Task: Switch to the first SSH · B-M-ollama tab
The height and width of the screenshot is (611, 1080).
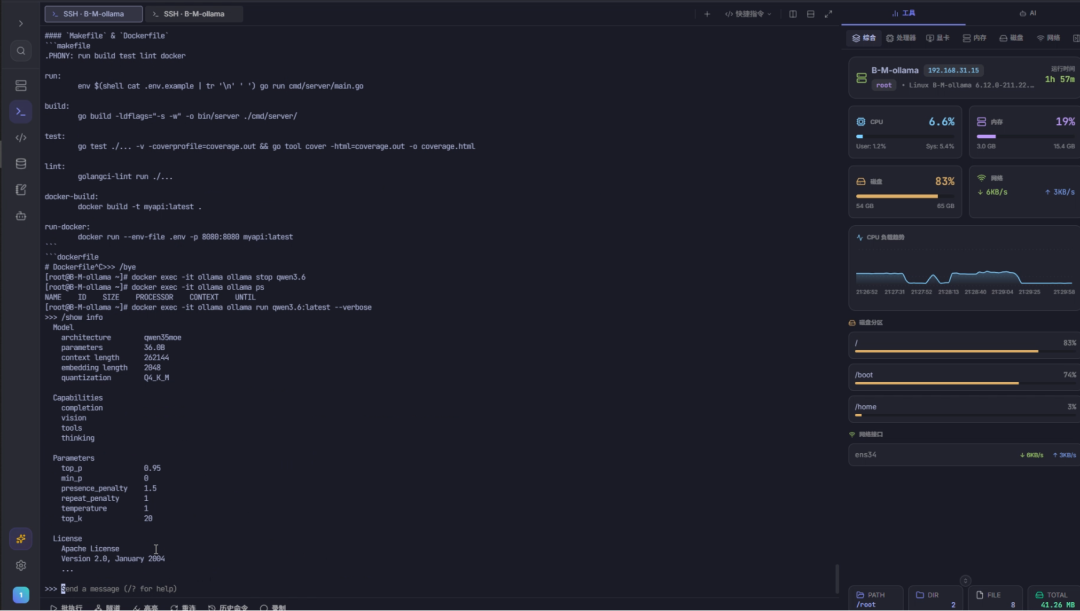Action: coord(94,14)
